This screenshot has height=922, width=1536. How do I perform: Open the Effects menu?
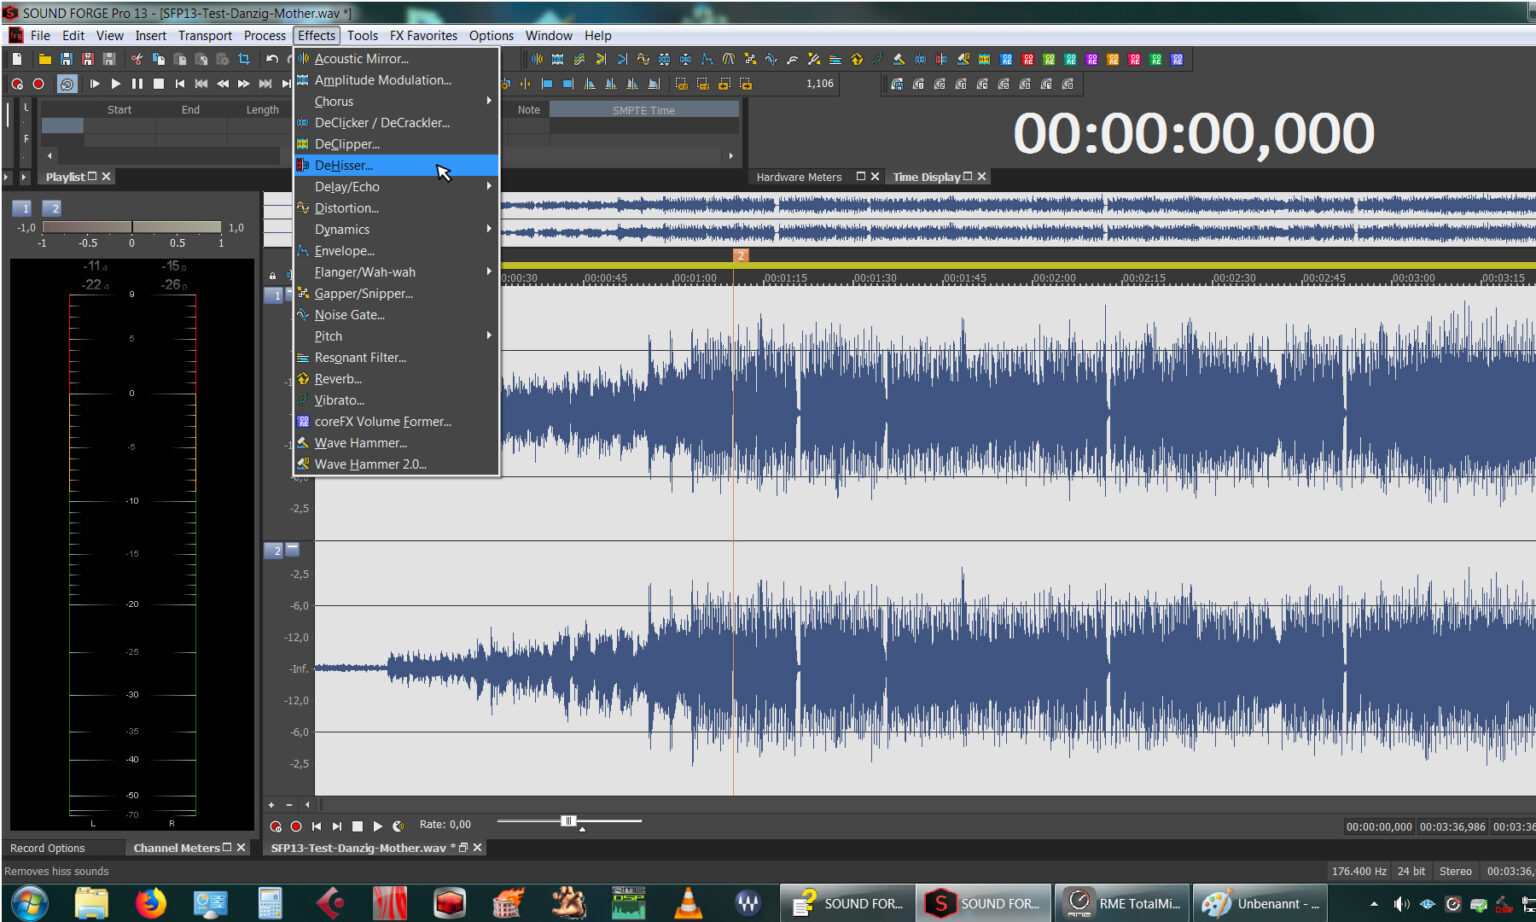(317, 35)
